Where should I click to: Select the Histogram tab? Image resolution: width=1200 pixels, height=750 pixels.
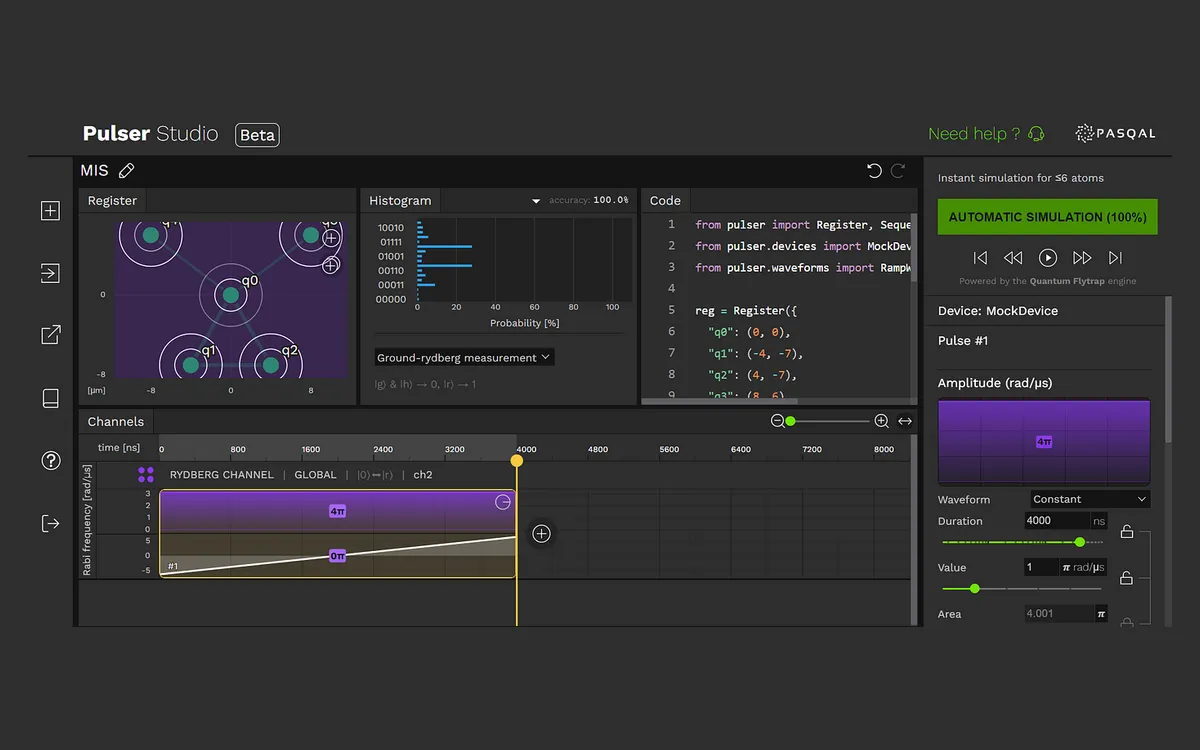[x=400, y=200]
